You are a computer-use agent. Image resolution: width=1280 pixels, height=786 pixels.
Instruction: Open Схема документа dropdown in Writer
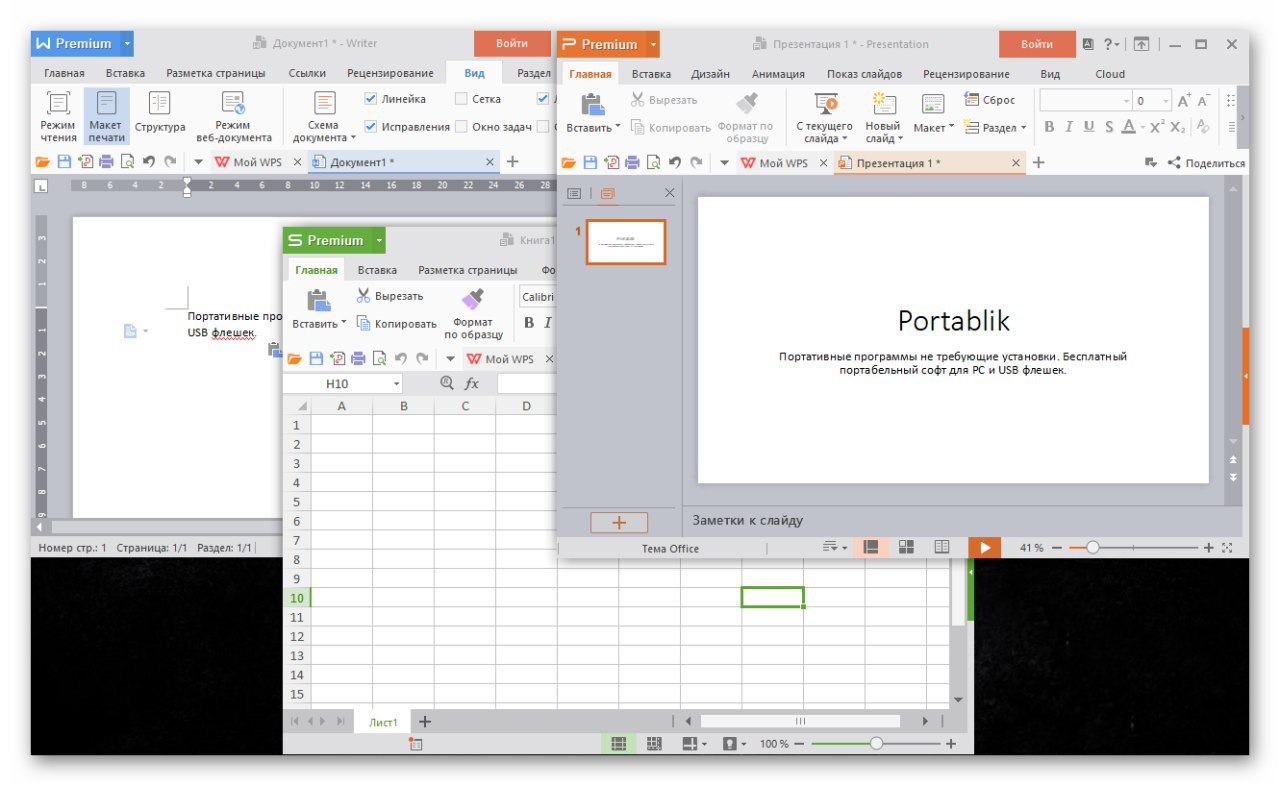tap(324, 116)
